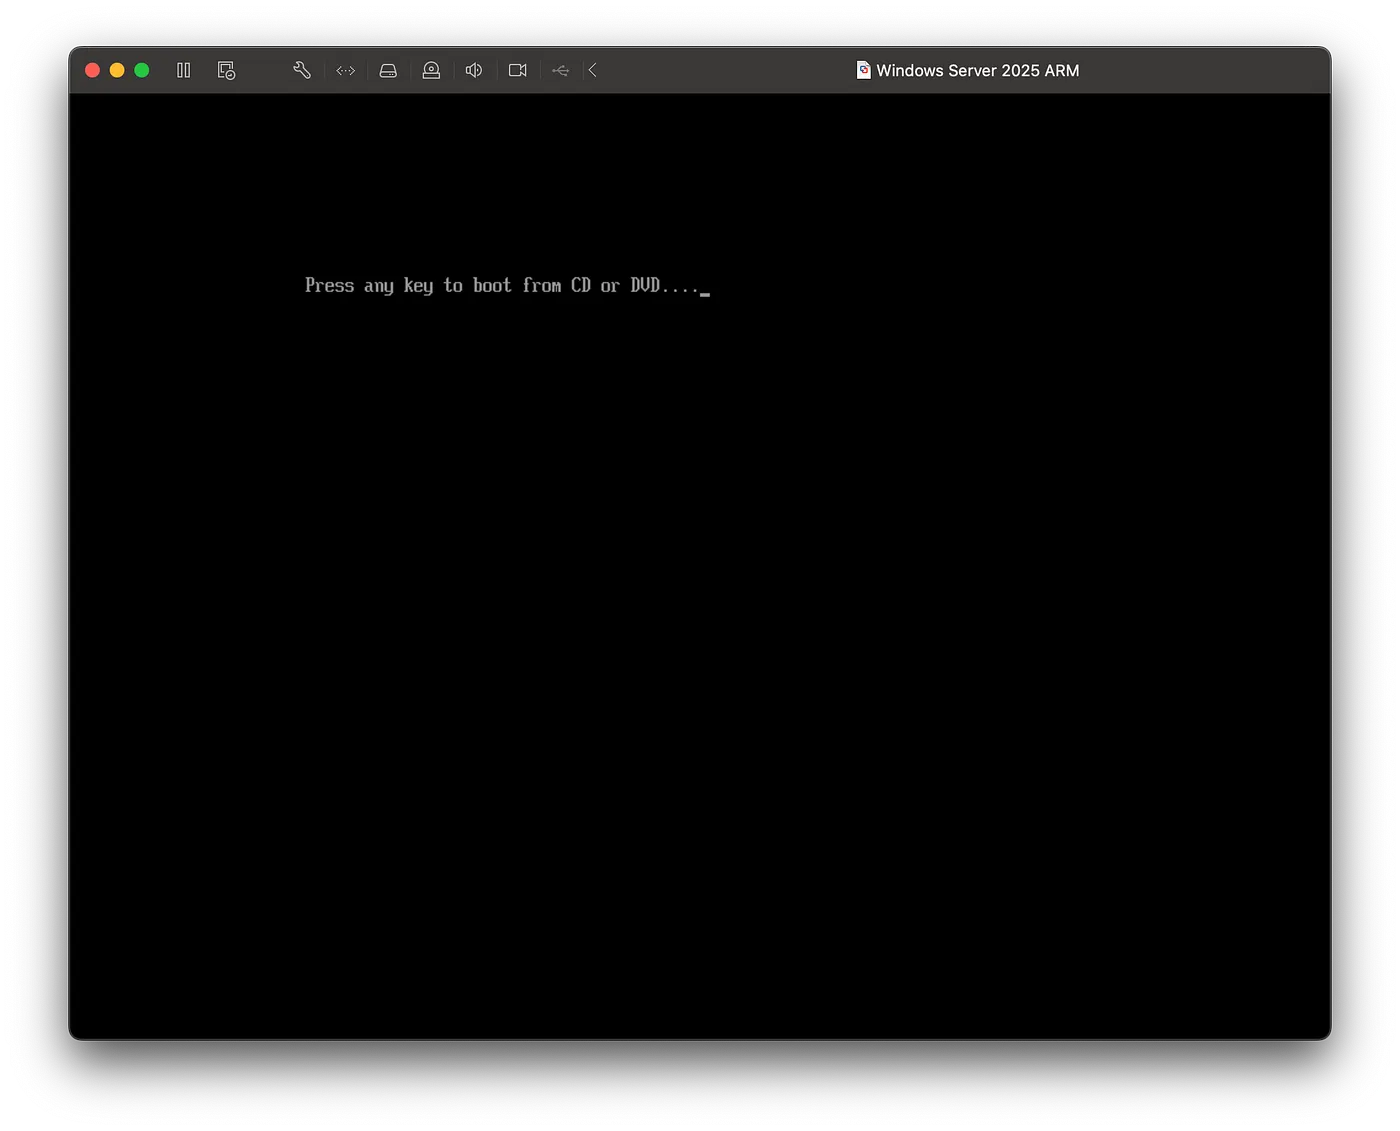Minimize the VM window
The image size is (1400, 1131).
point(117,70)
